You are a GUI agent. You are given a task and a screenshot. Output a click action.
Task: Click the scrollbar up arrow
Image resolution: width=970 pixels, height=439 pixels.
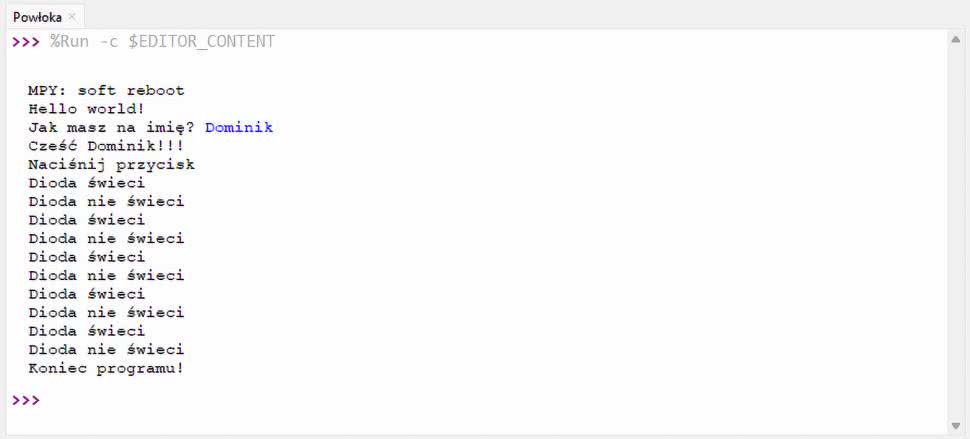pos(955,40)
